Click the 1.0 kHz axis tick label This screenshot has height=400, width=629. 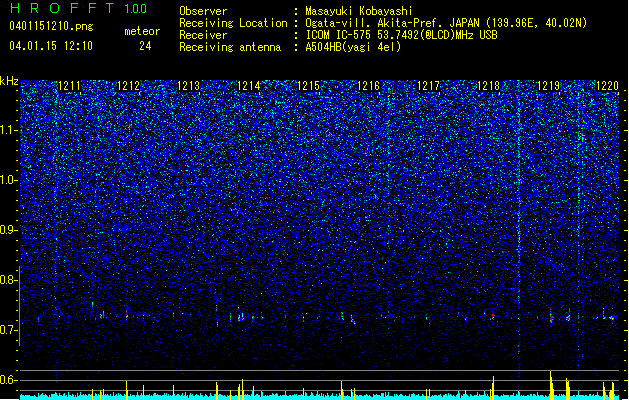(x=9, y=180)
